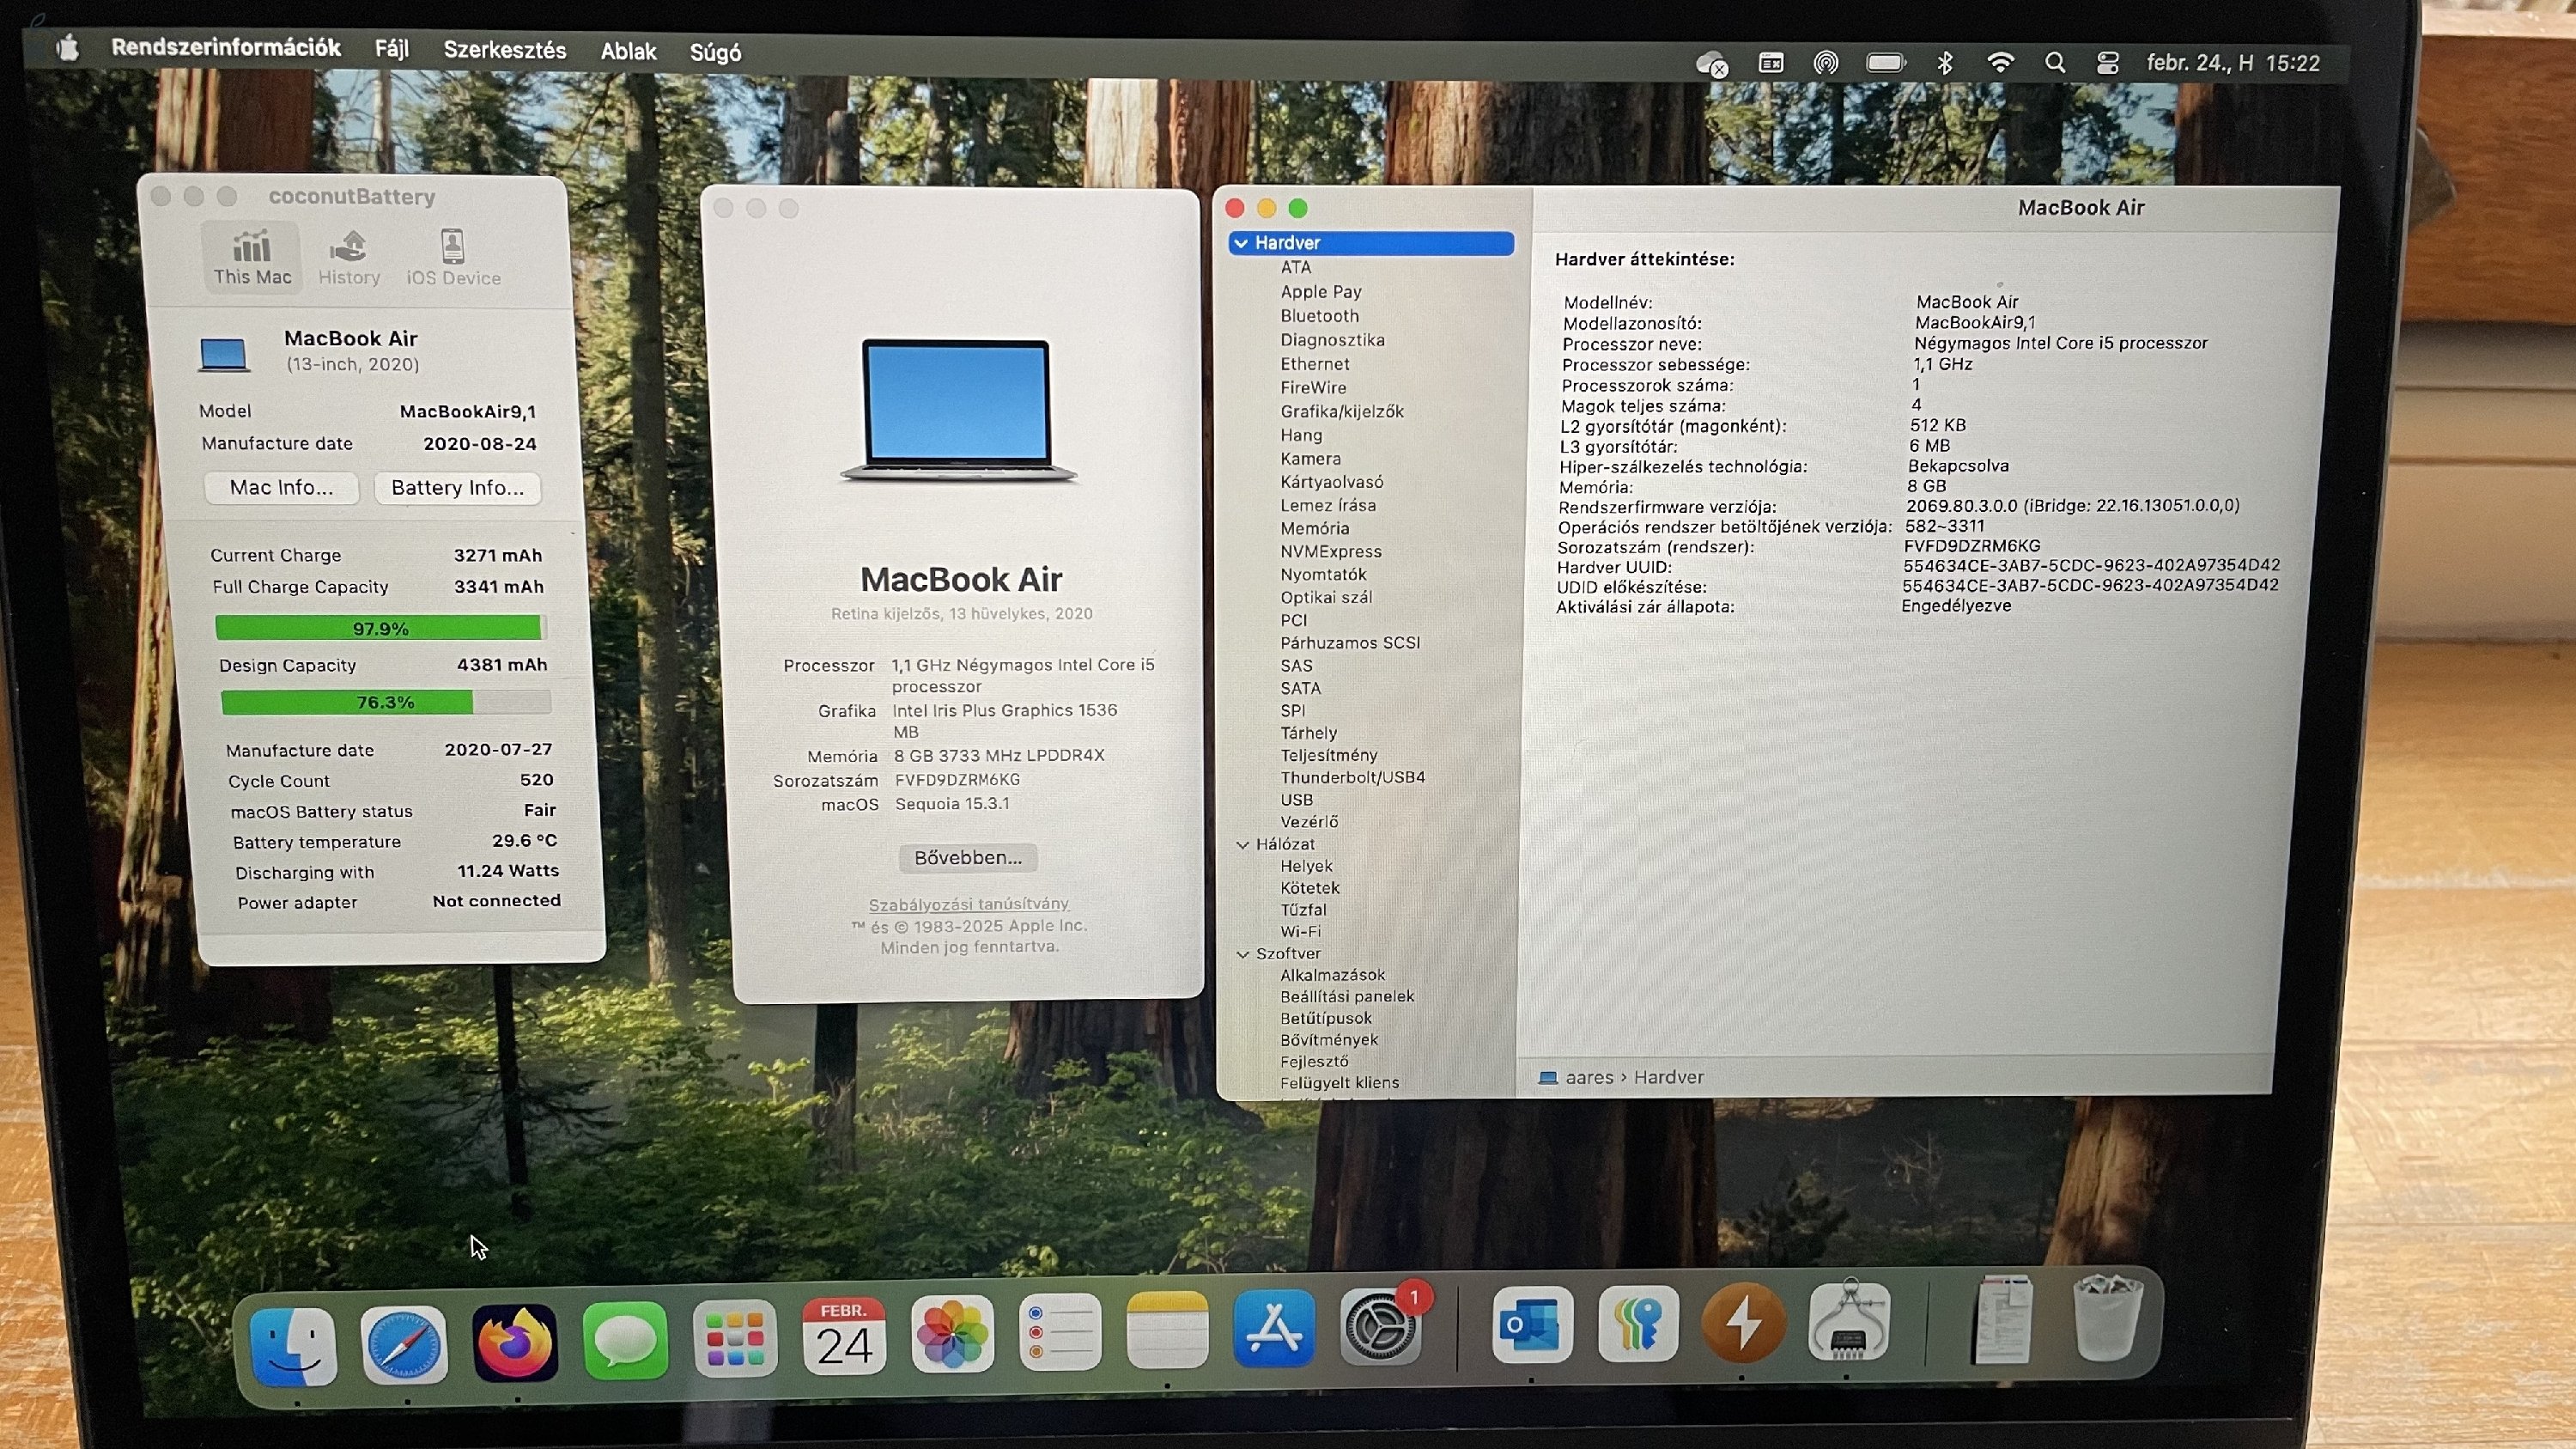Open the Fájl menu
This screenshot has height=1449, width=2576.
point(392,49)
